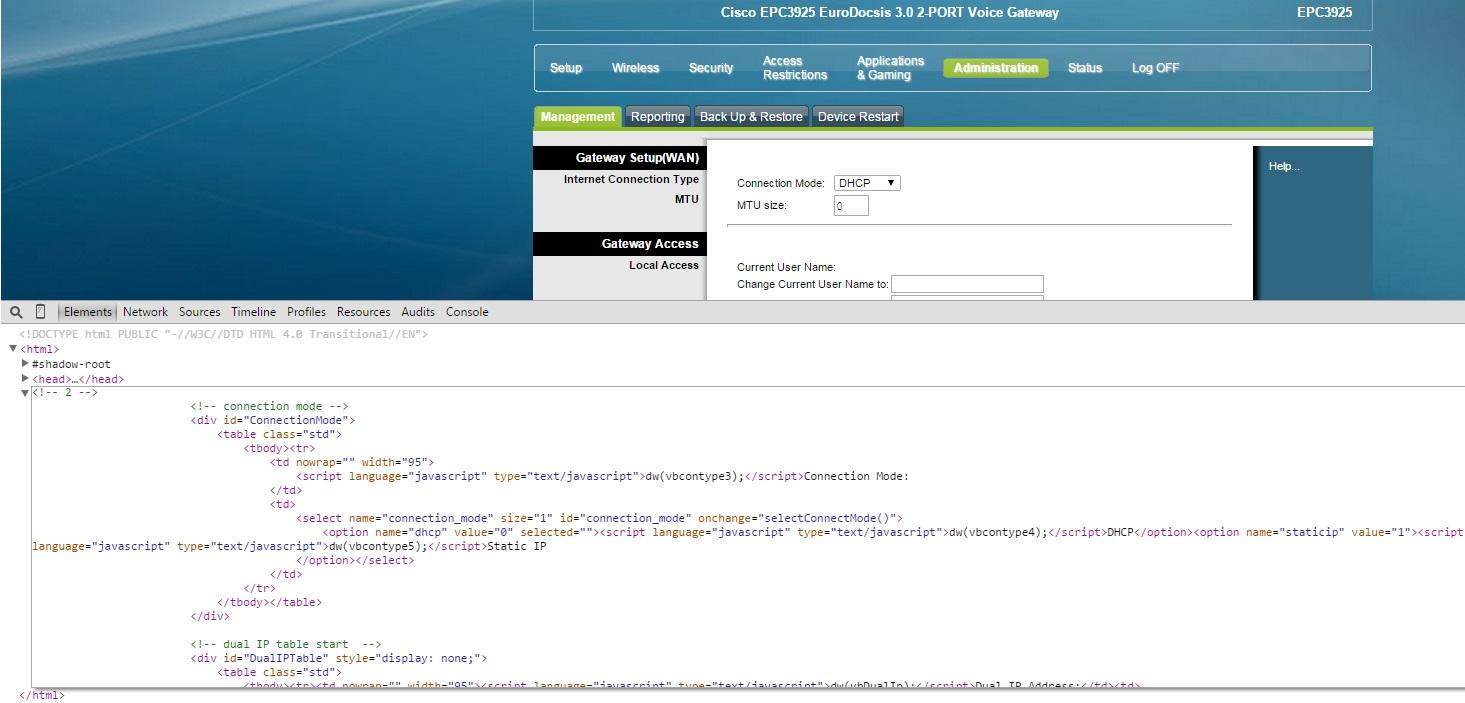
Task: Click the 'Gateway Access' section header
Action: pyautogui.click(x=620, y=244)
